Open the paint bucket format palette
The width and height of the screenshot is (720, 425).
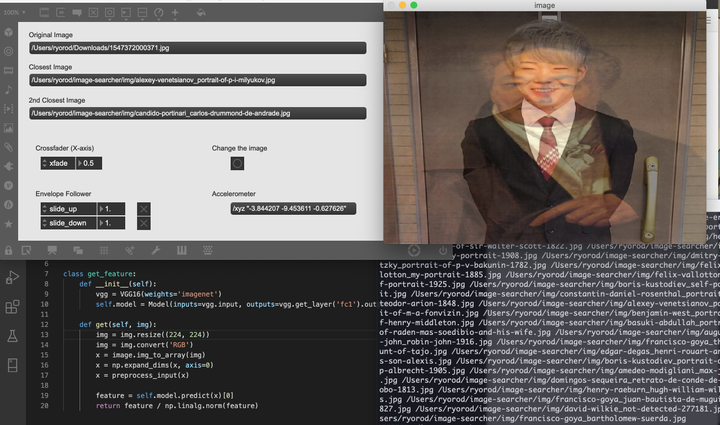[201, 12]
